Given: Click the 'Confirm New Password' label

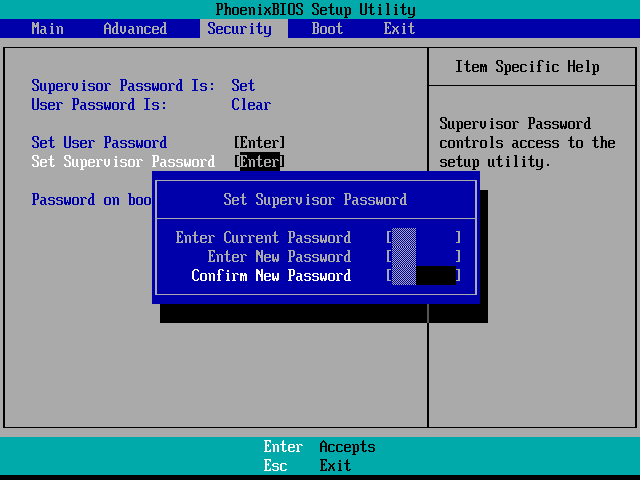Looking at the screenshot, I should tap(271, 276).
